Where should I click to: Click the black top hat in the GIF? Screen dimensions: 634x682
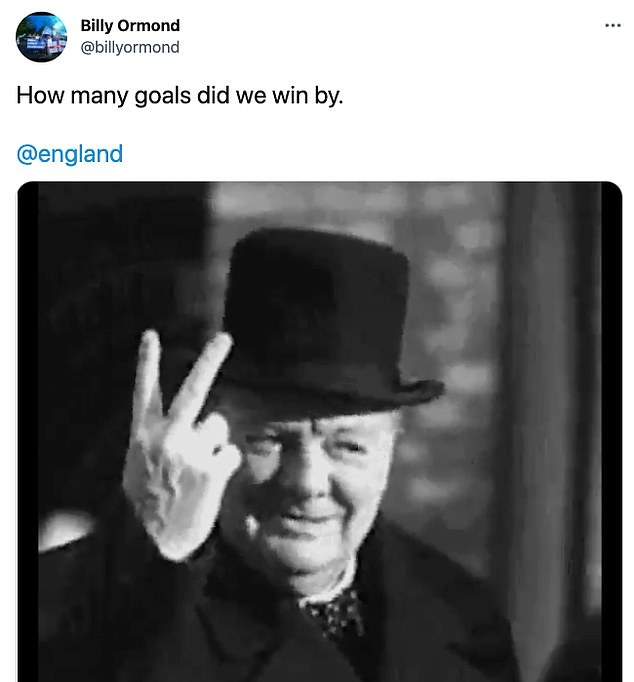pyautogui.click(x=315, y=300)
